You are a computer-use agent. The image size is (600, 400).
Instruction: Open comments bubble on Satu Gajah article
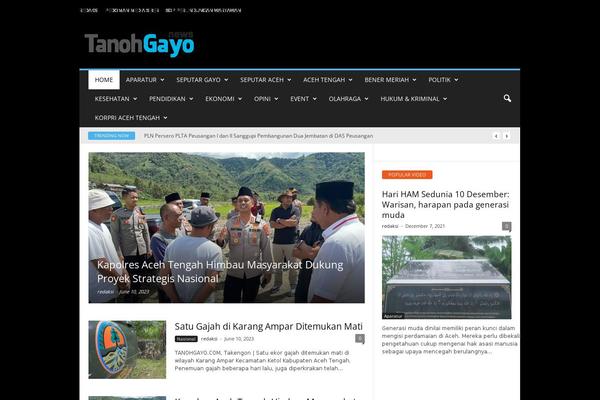360,338
